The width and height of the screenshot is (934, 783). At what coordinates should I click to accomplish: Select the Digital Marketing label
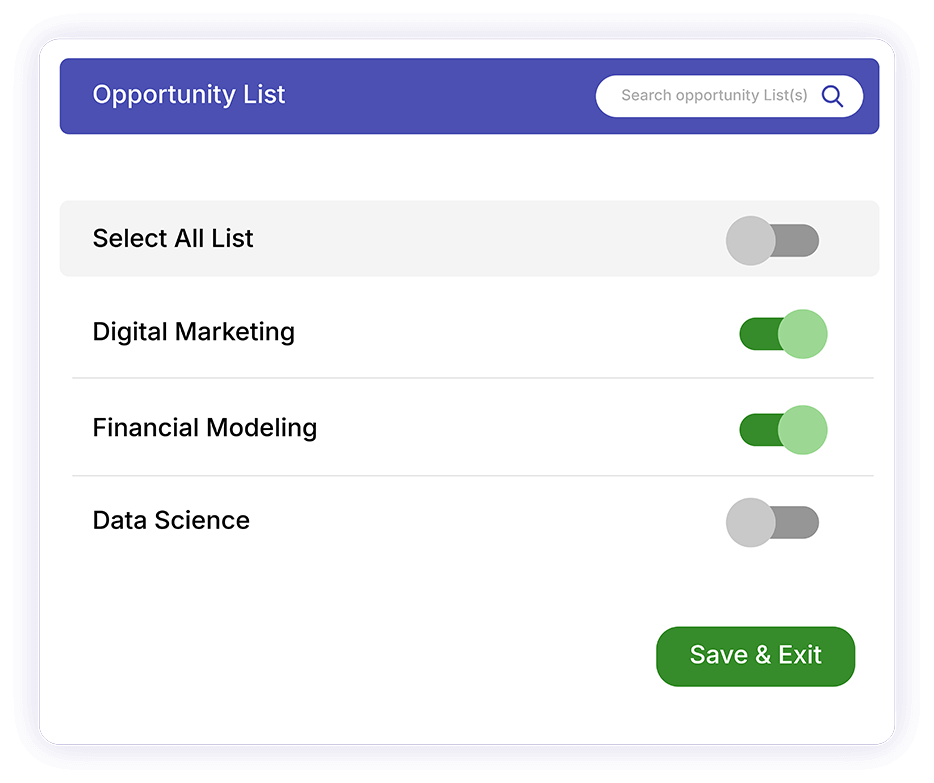tap(193, 331)
